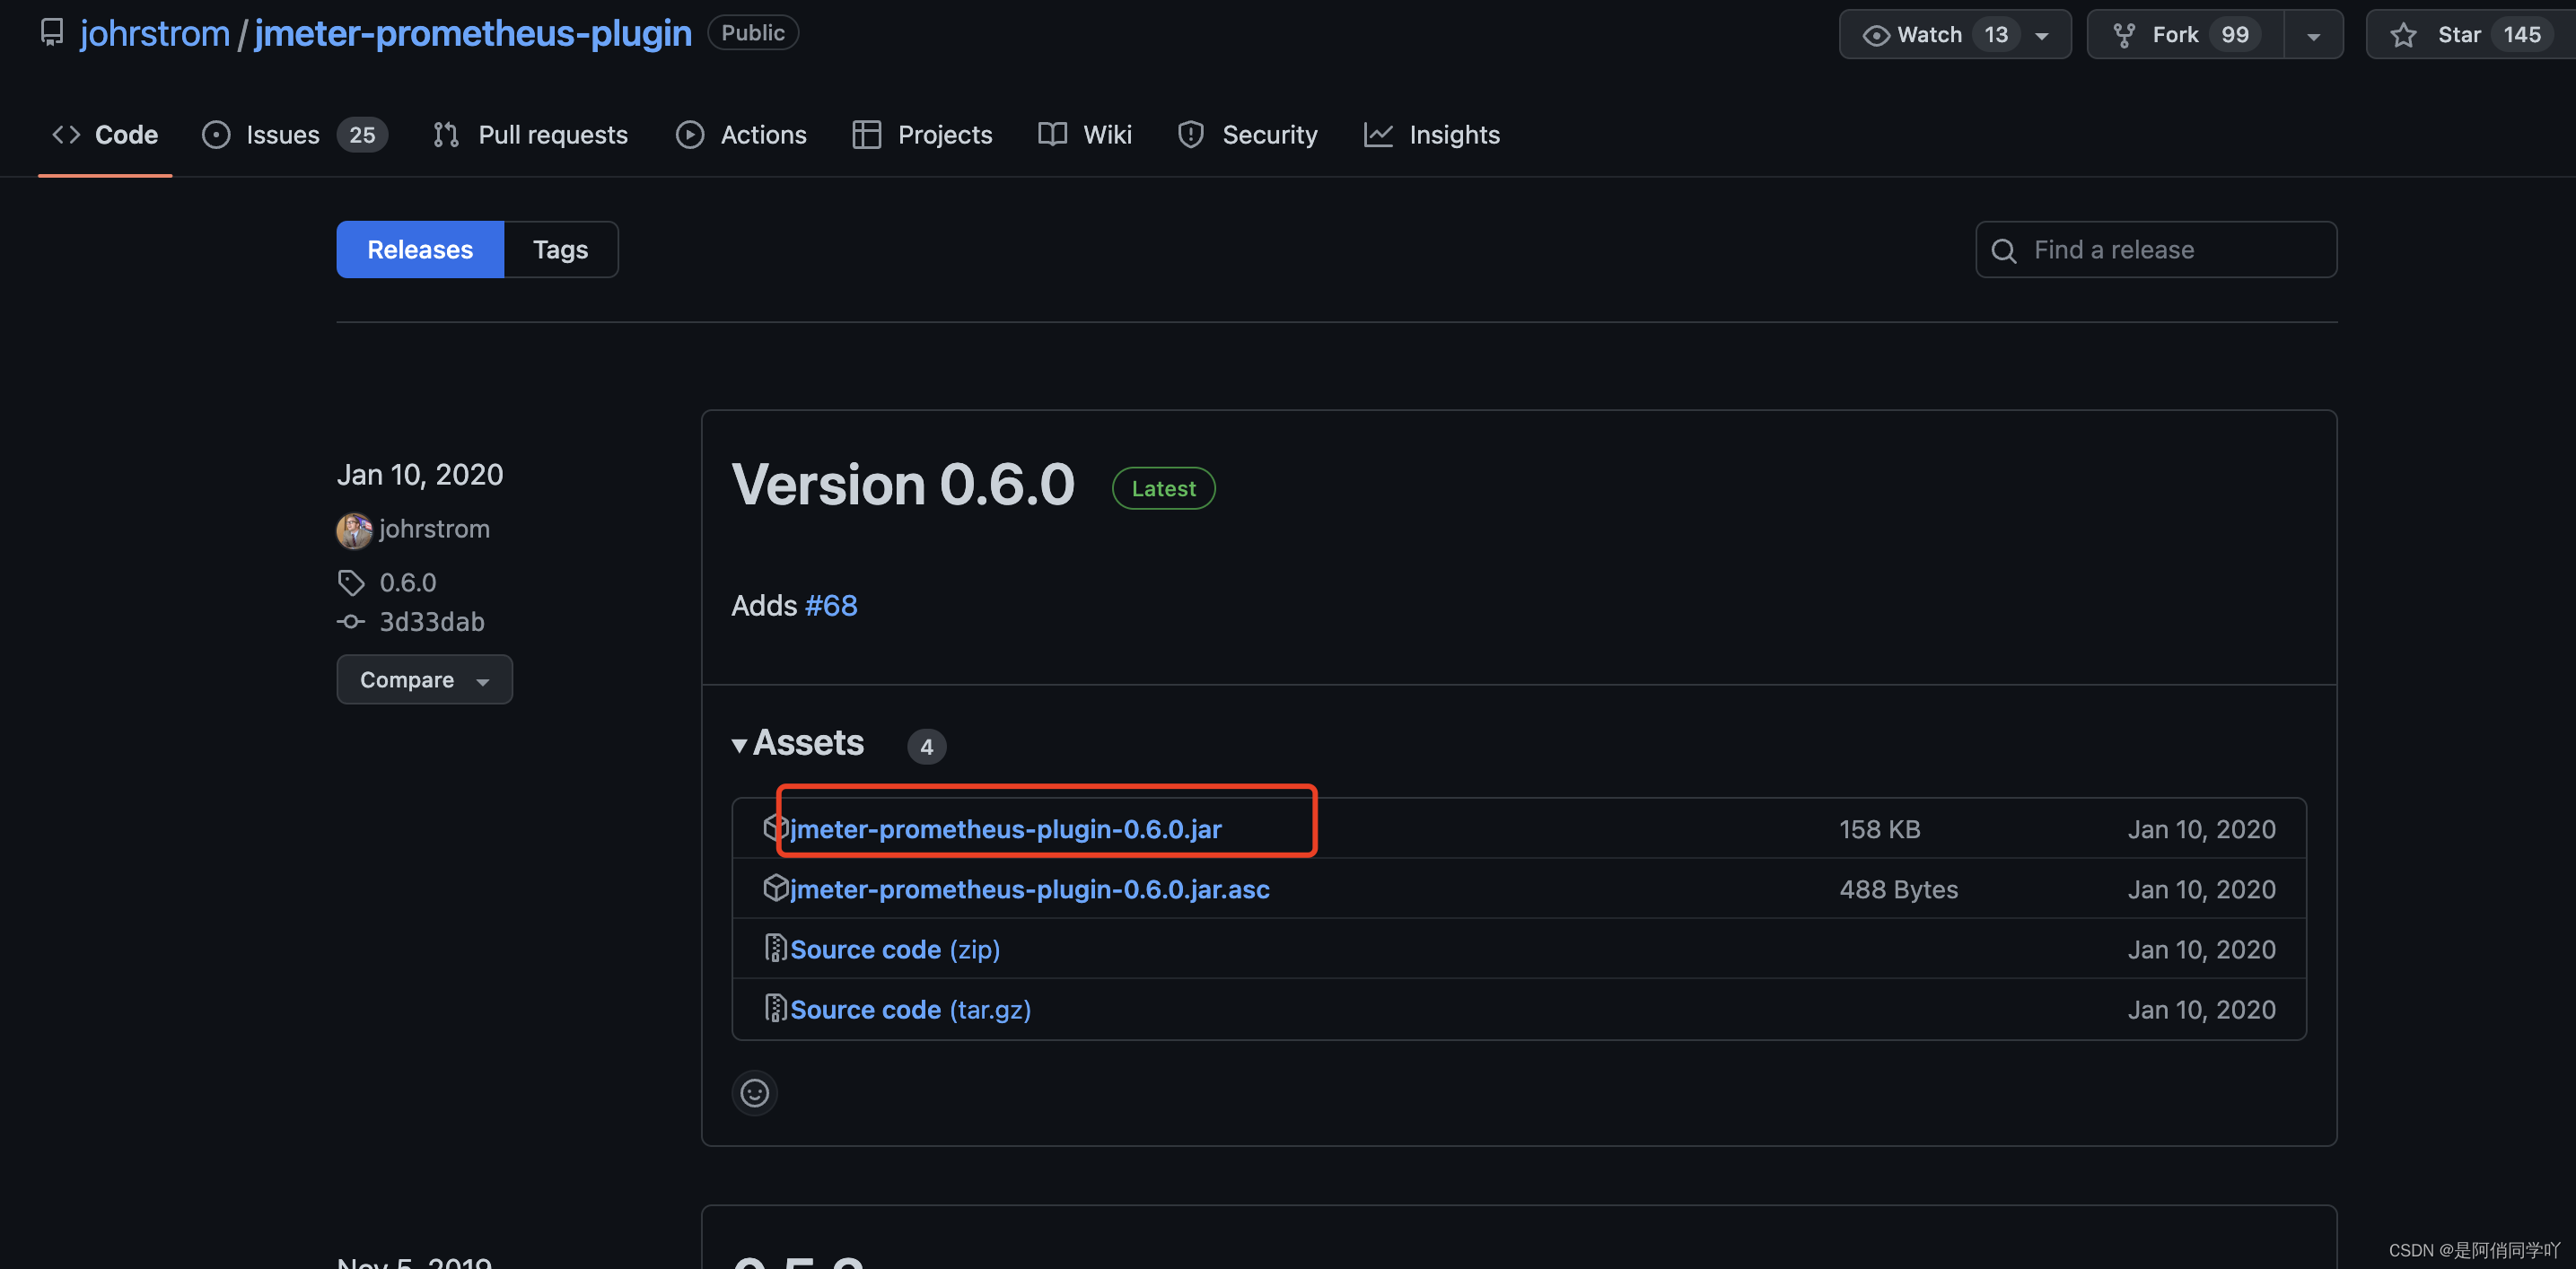Star the repository
Viewport: 2576px width, 1269px height.
click(2470, 34)
